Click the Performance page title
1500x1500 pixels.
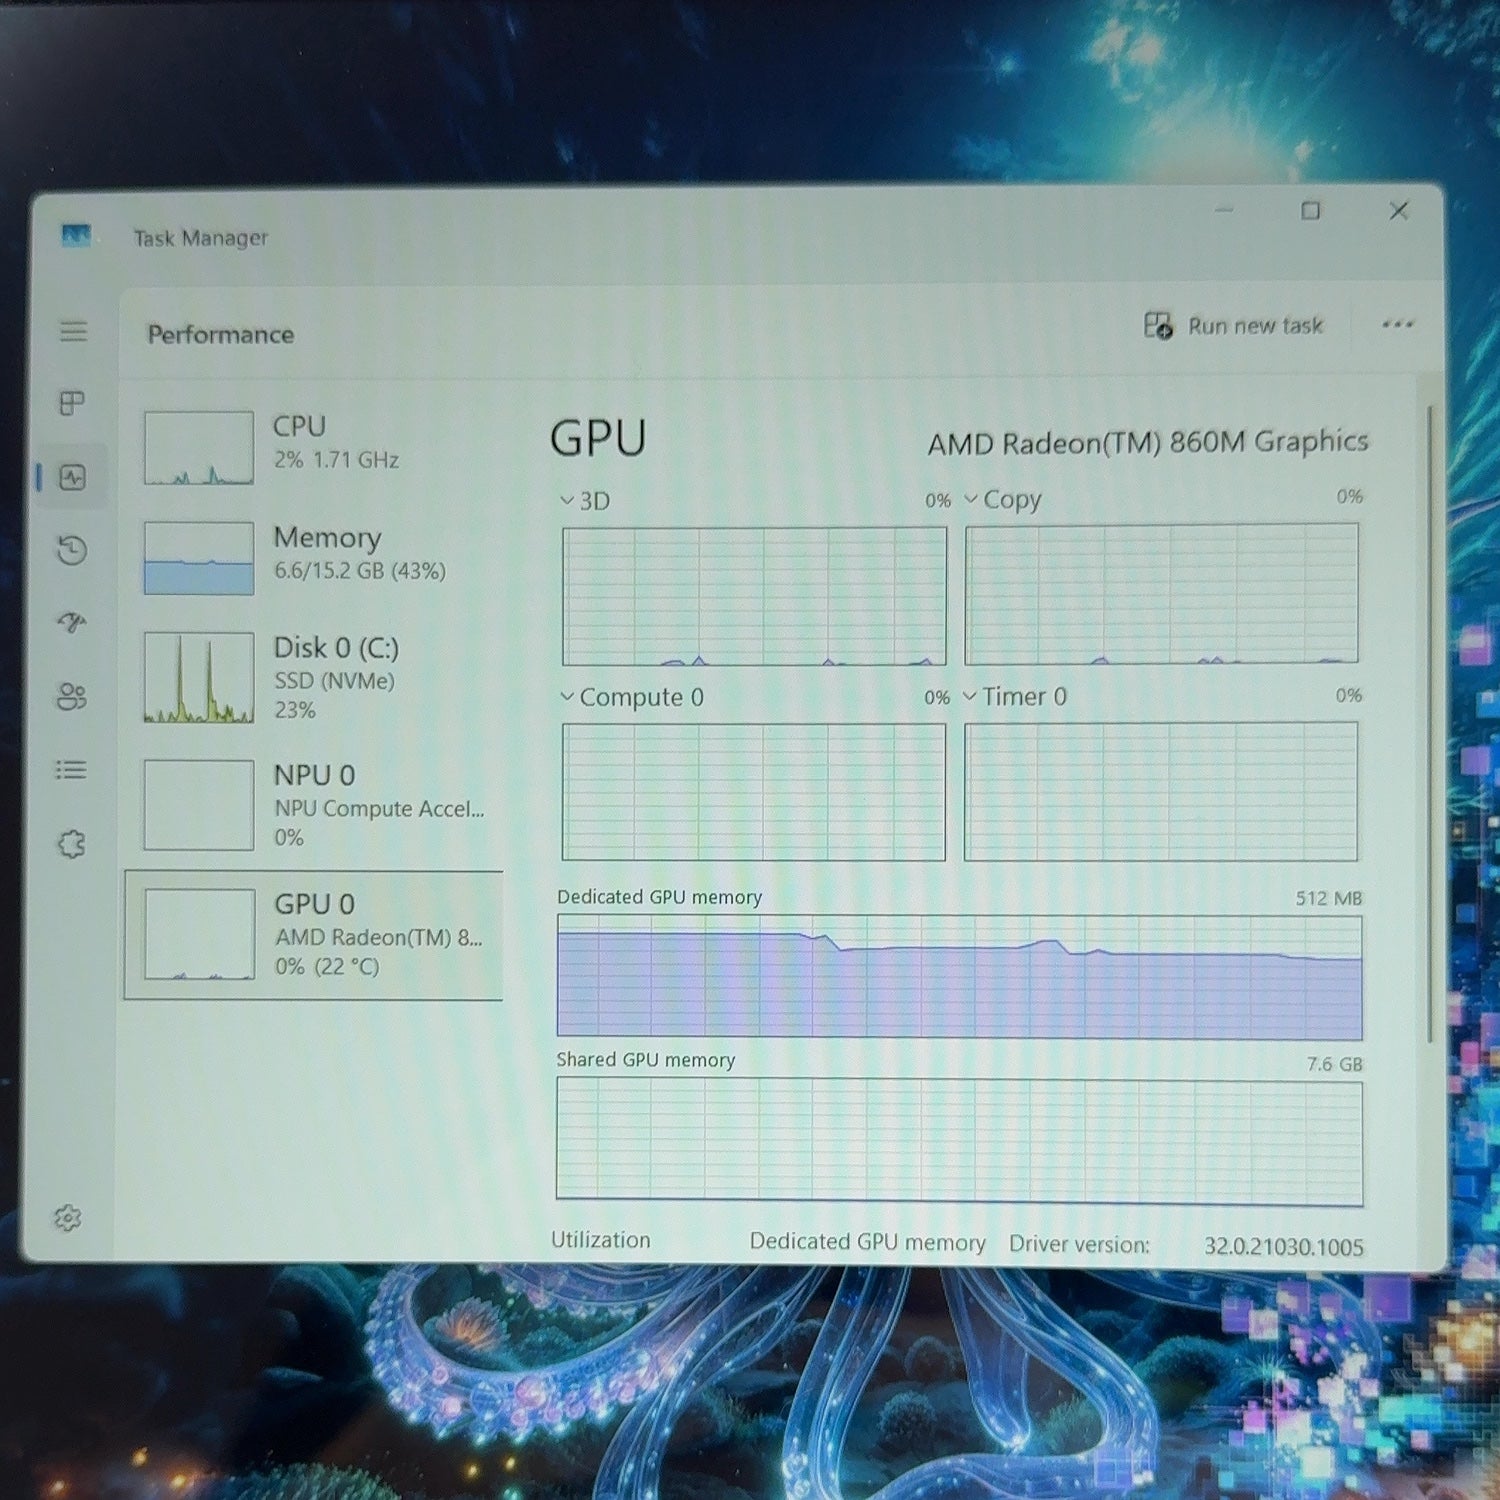point(221,334)
